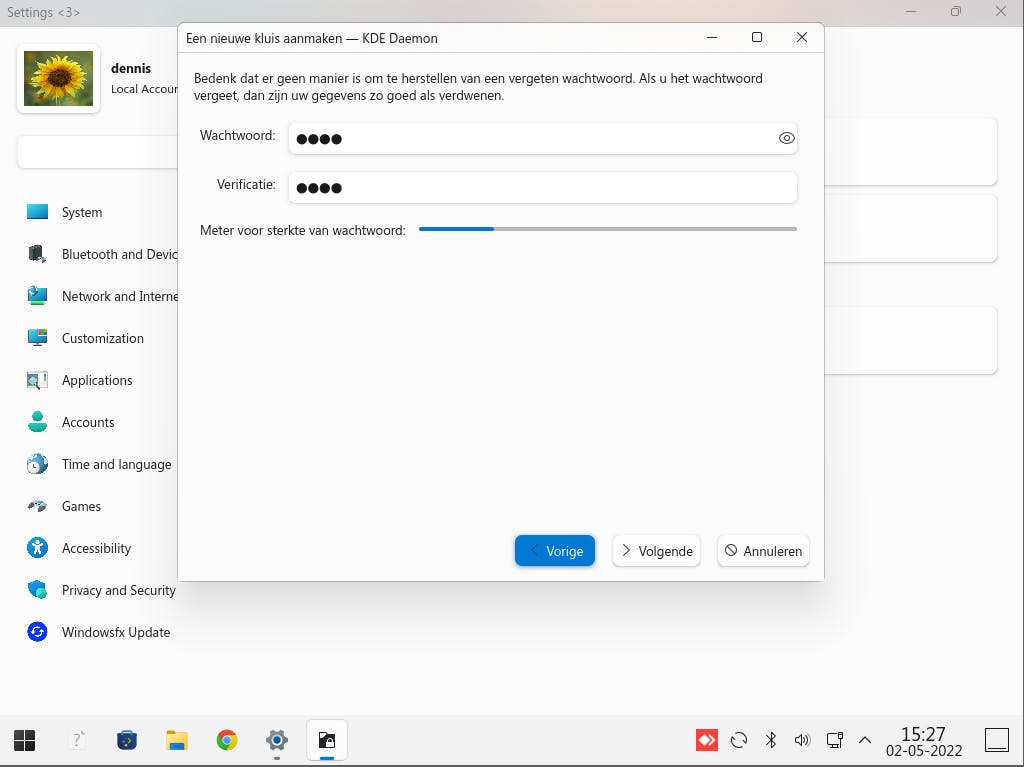
Task: Click the sunflower user avatar
Action: click(58, 78)
